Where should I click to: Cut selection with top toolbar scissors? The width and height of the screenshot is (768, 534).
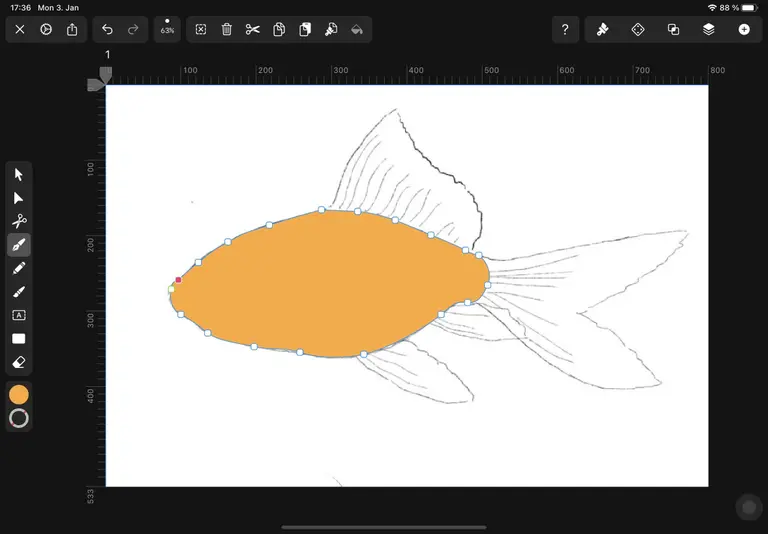pyautogui.click(x=253, y=30)
